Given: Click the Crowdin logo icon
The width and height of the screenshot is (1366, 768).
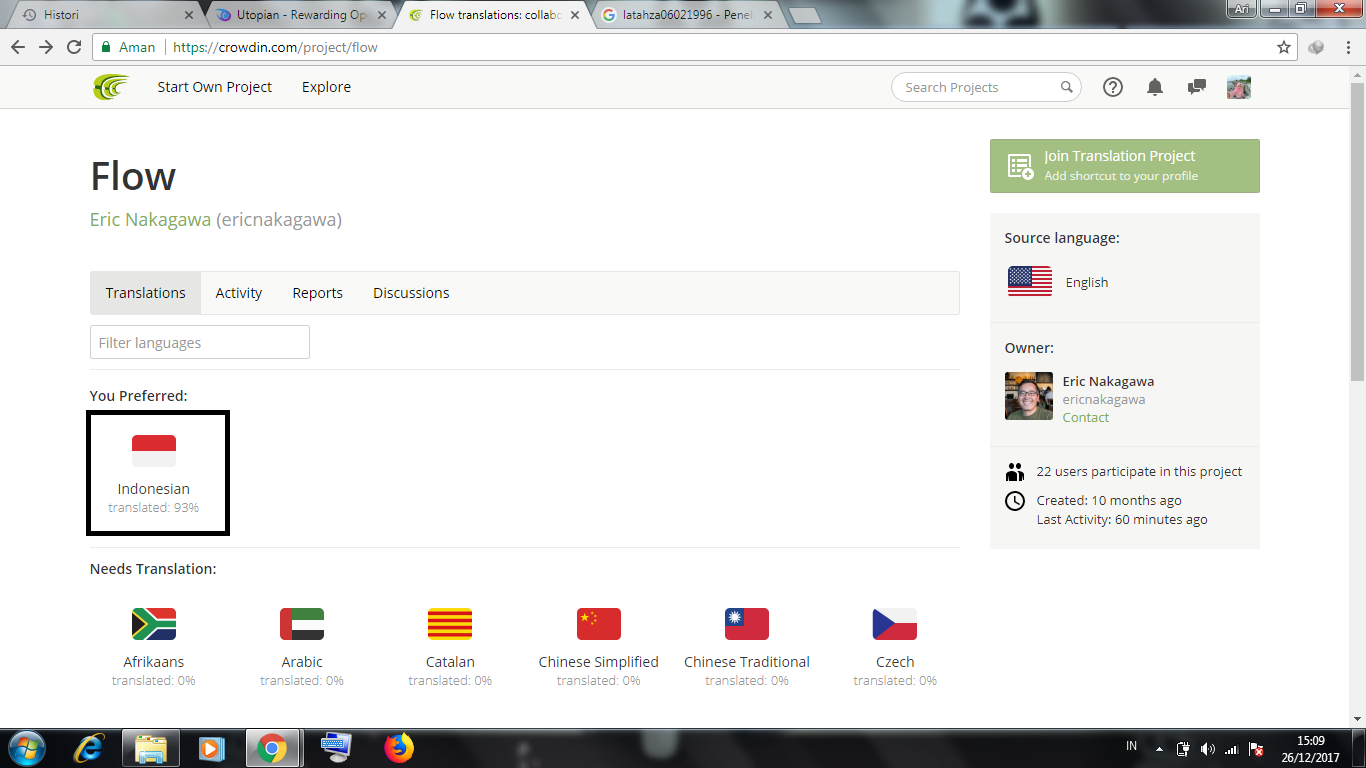Looking at the screenshot, I should [x=111, y=87].
